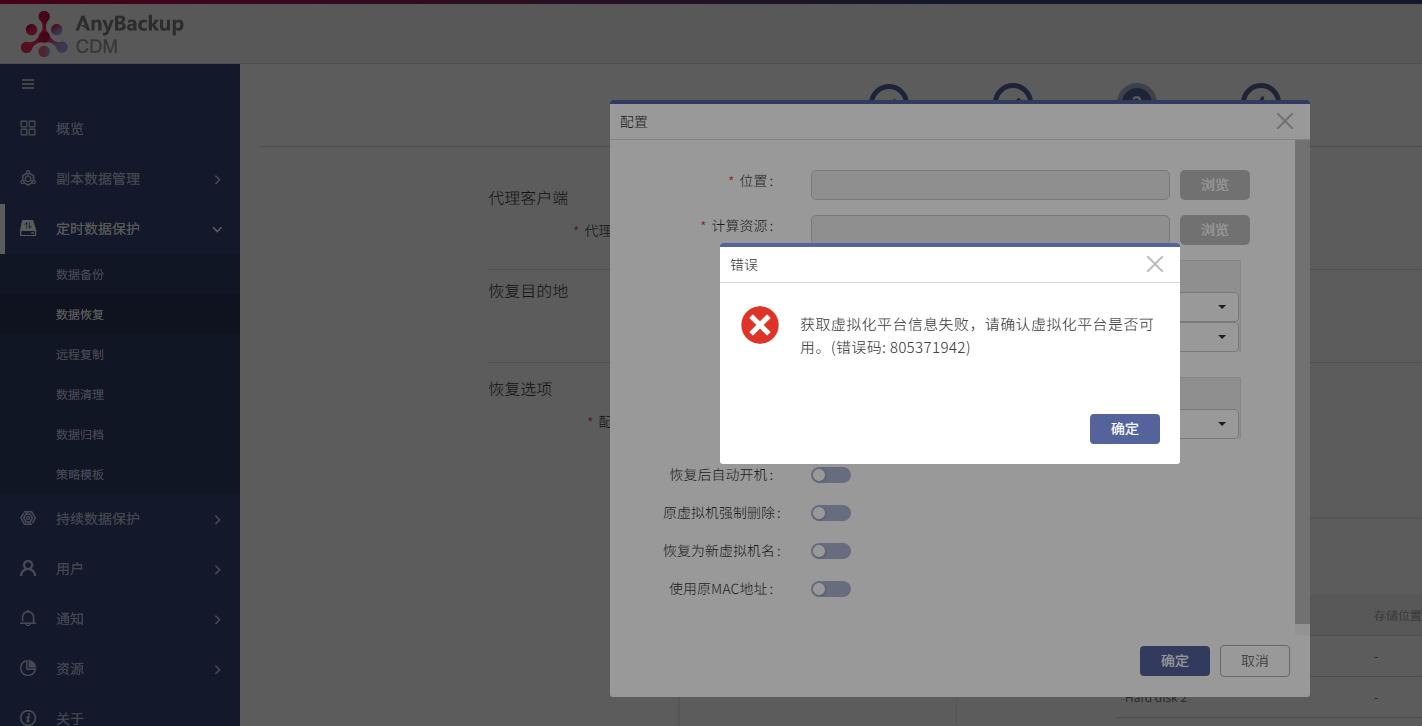Click 浏览 button next to 计算资源

pos(1215,230)
